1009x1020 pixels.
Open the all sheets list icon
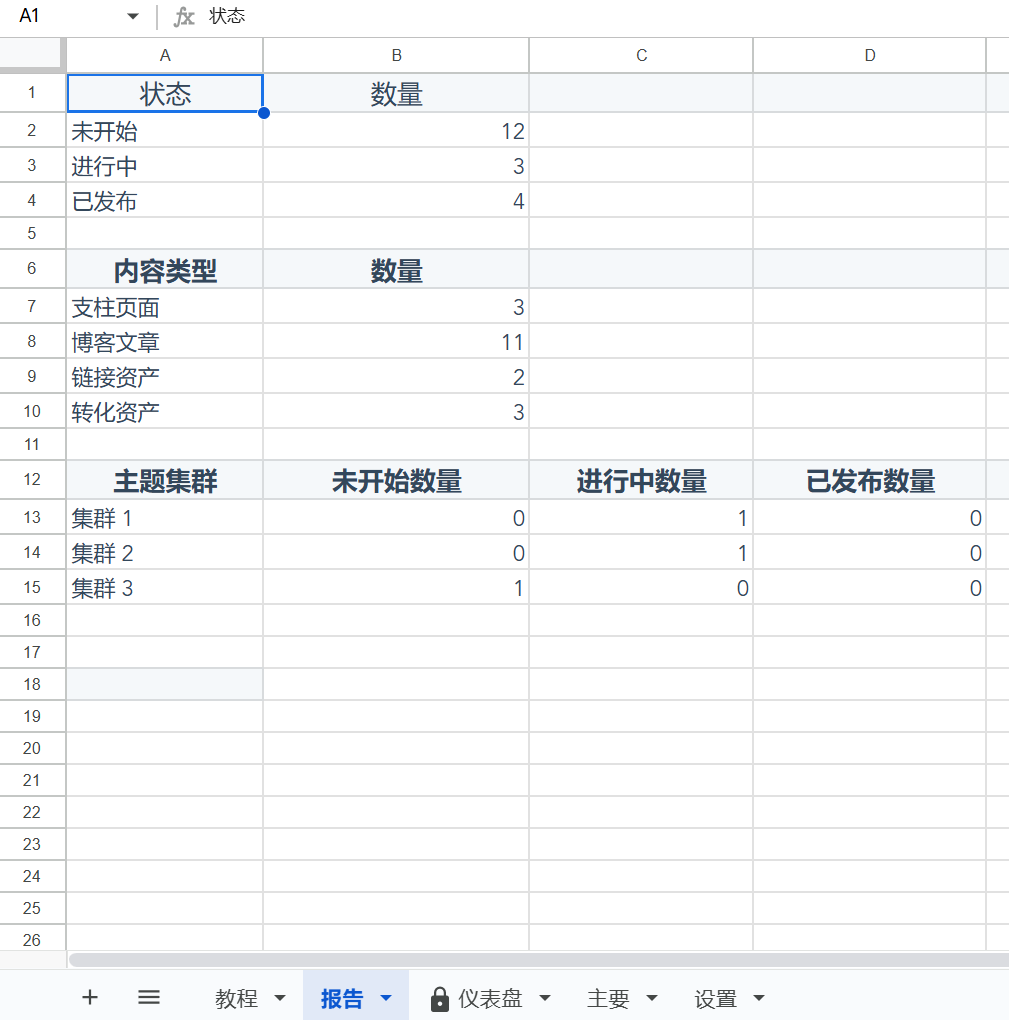(149, 997)
